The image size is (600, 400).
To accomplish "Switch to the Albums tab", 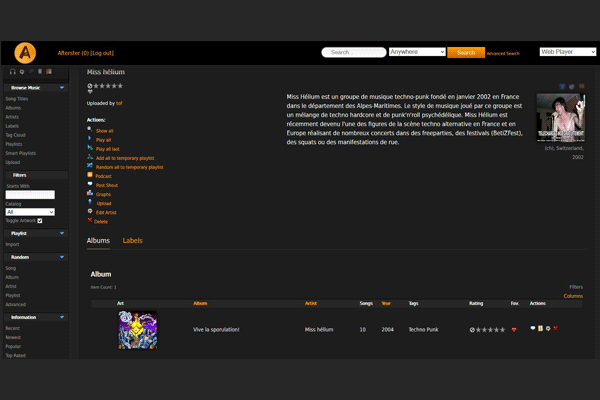I will (x=98, y=241).
